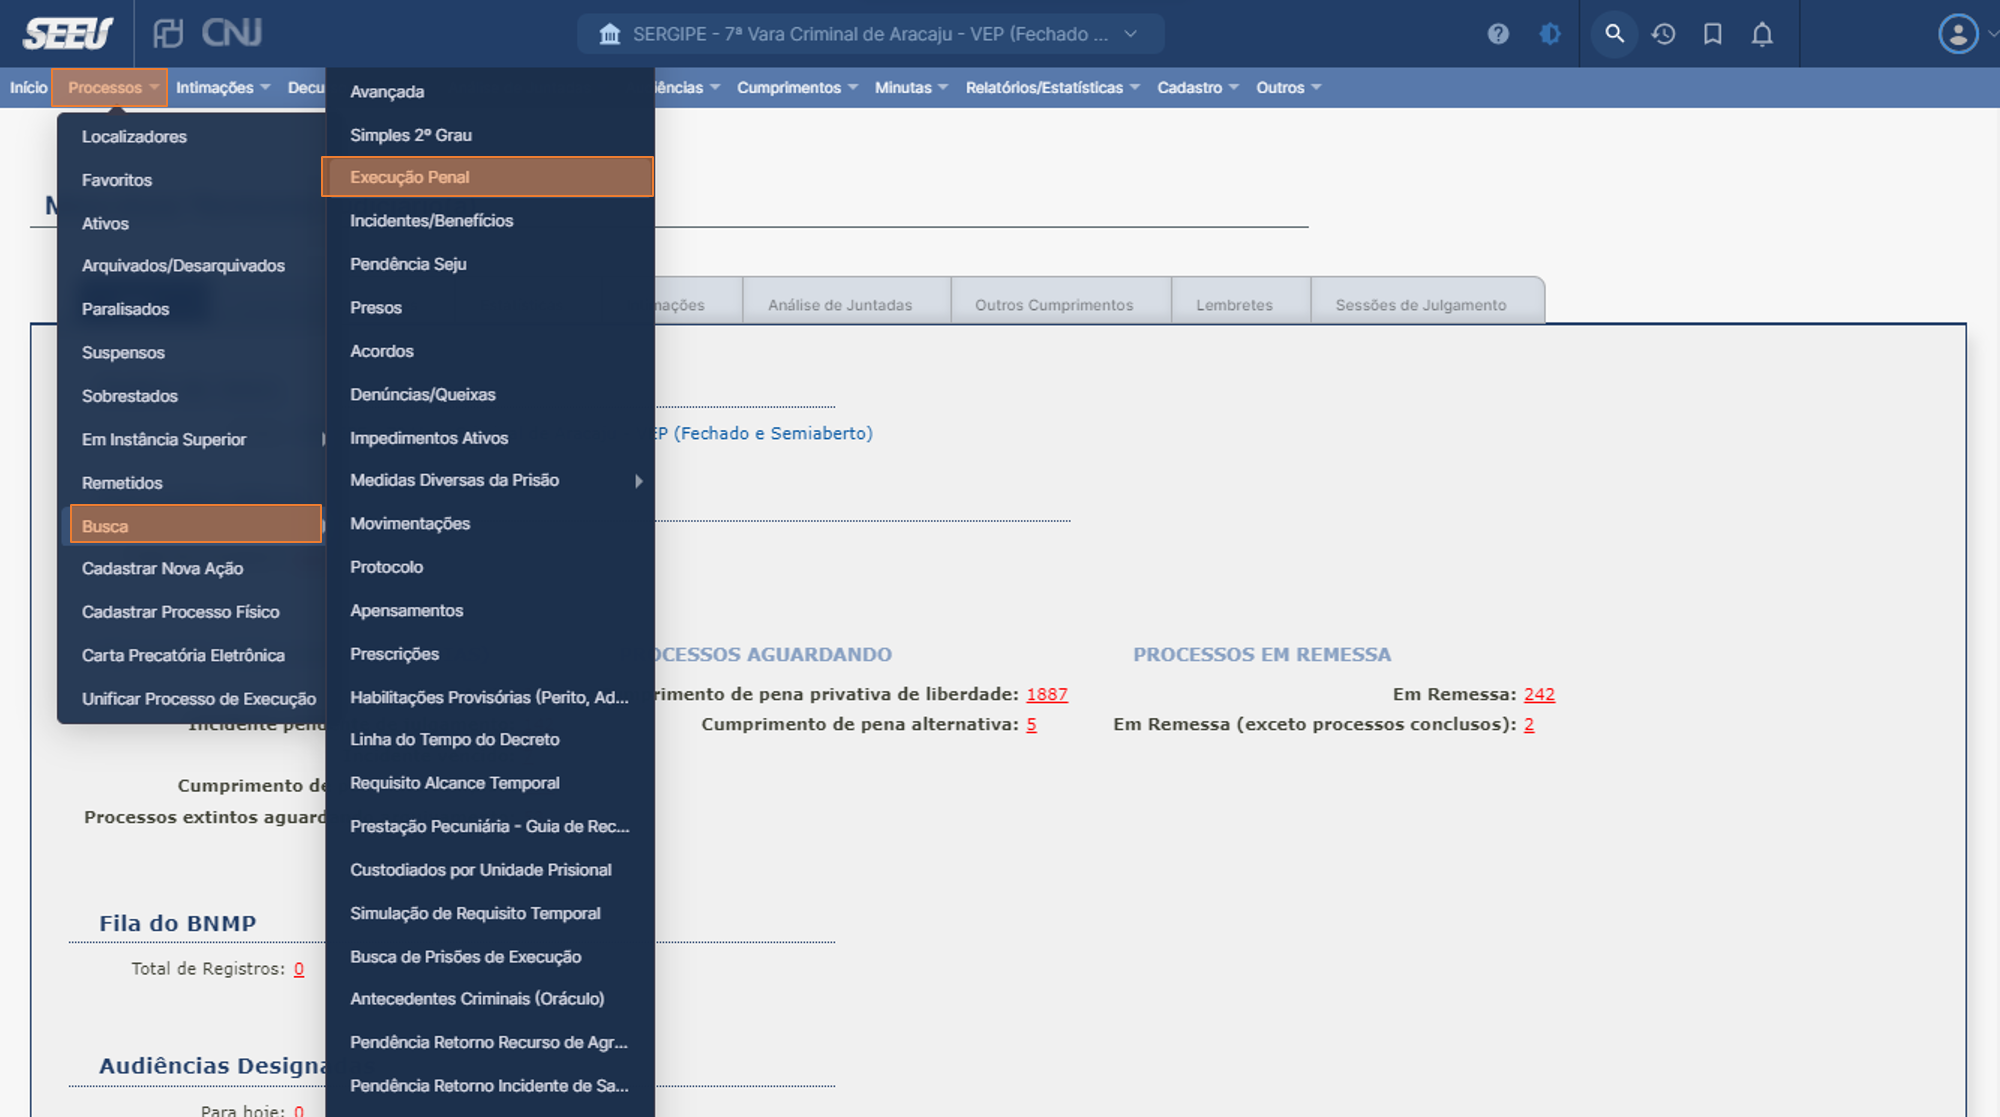Expand the Minutas menu
The width and height of the screenshot is (2000, 1117).
tap(911, 87)
